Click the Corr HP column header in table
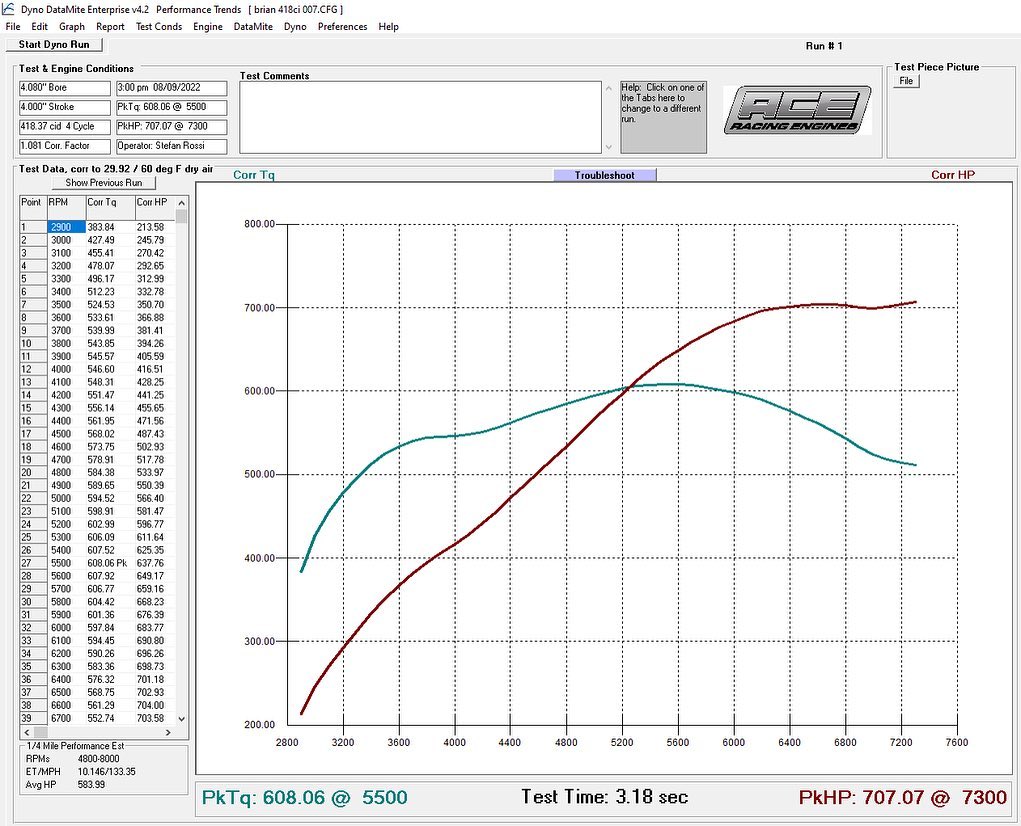Image resolution: width=1021 pixels, height=826 pixels. pyautogui.click(x=155, y=207)
